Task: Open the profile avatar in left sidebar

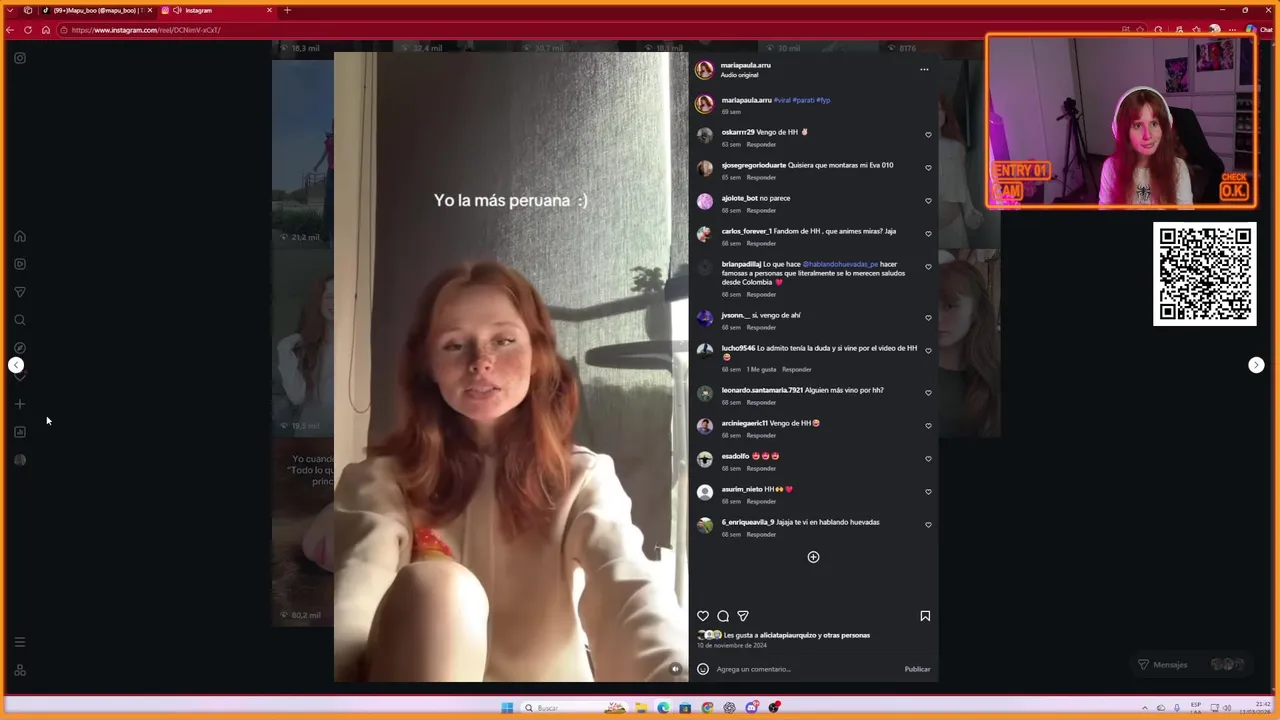Action: (x=19, y=460)
